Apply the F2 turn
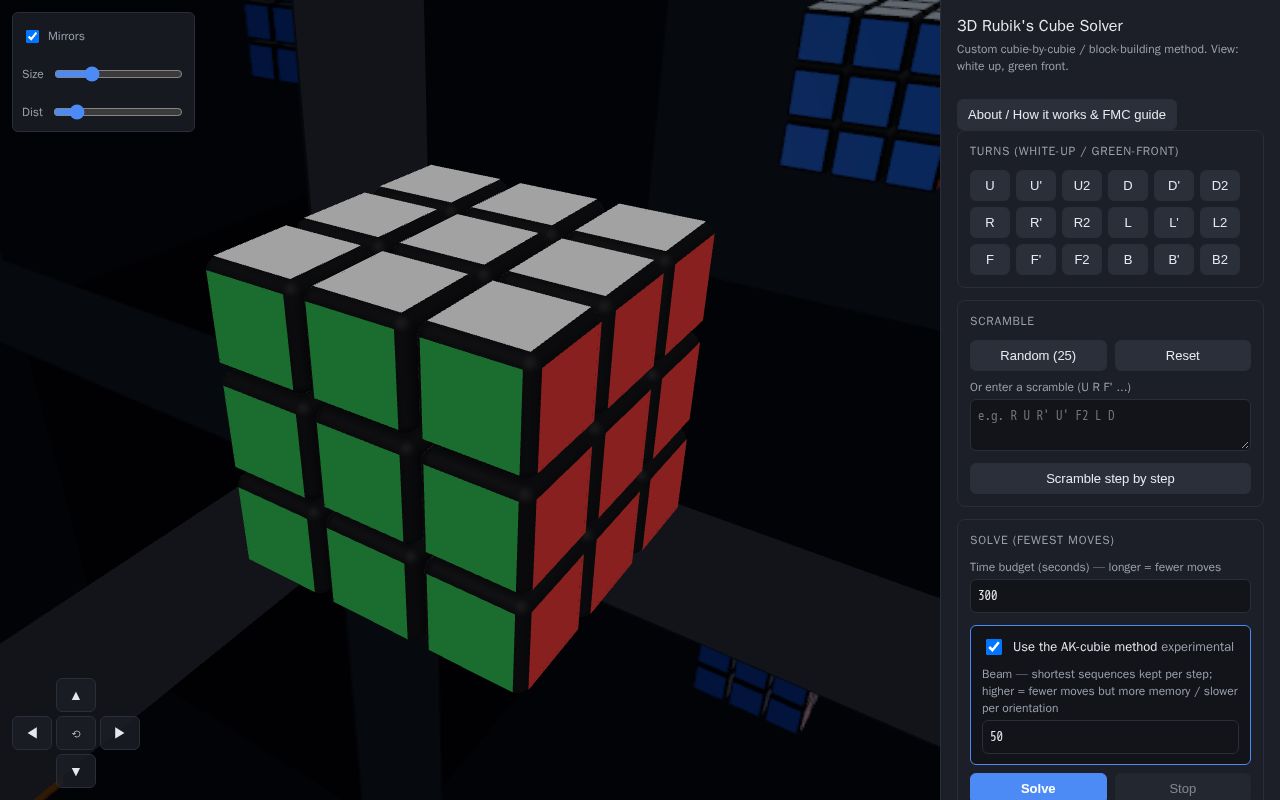The image size is (1280, 800). [x=1082, y=259]
